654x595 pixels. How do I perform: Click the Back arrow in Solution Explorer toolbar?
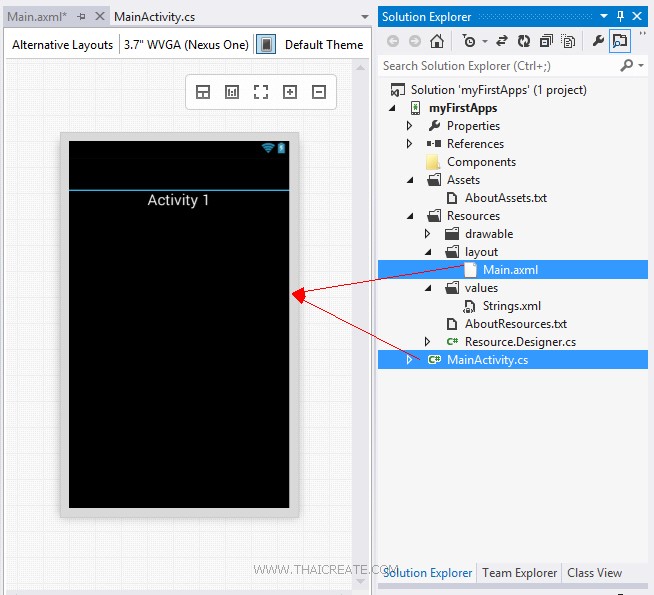[x=392, y=41]
